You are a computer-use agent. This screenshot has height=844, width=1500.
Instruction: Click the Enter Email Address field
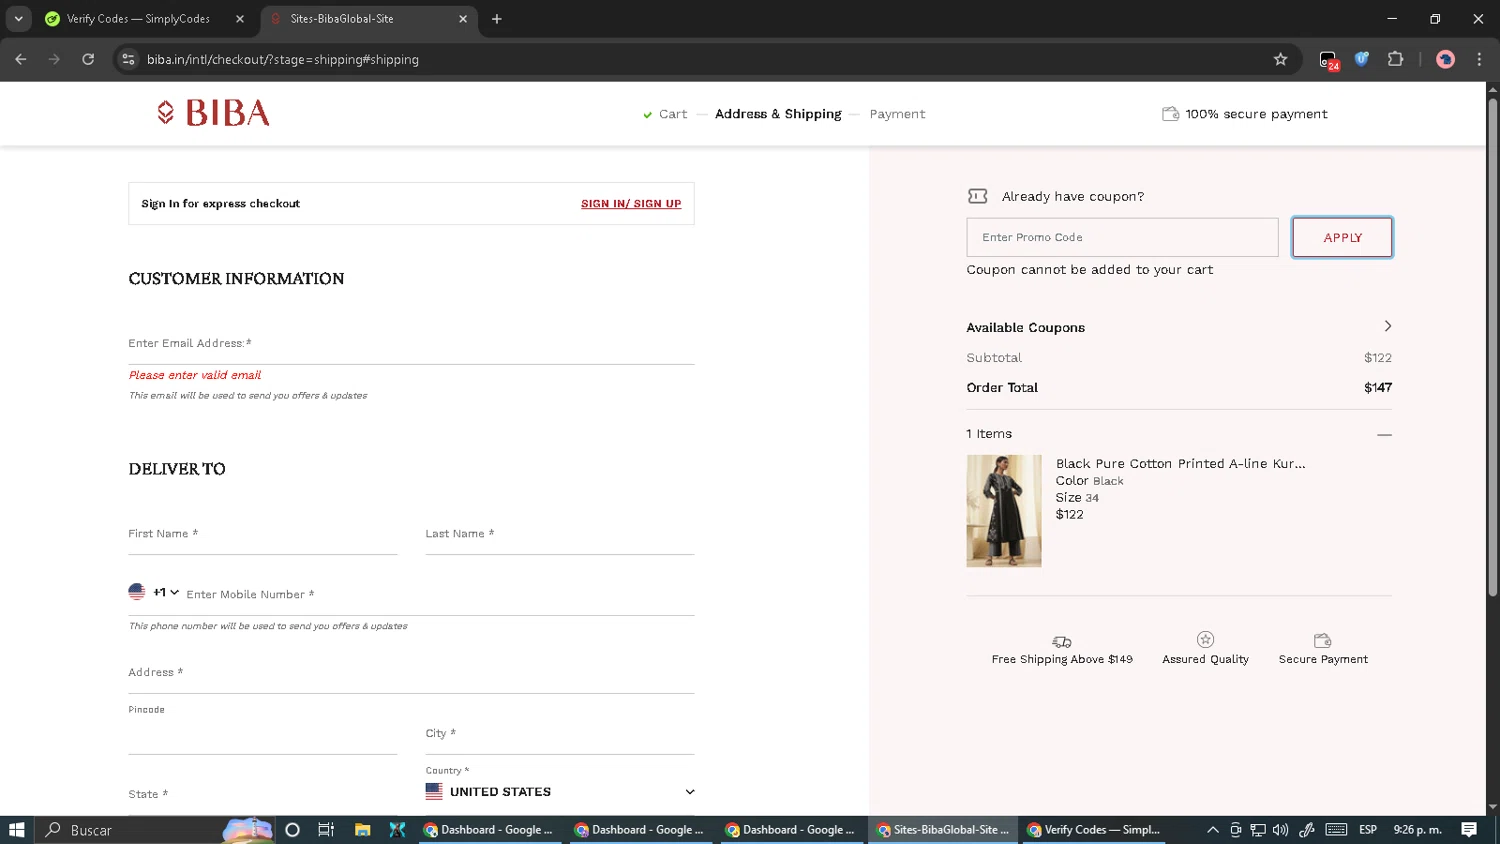click(x=411, y=344)
